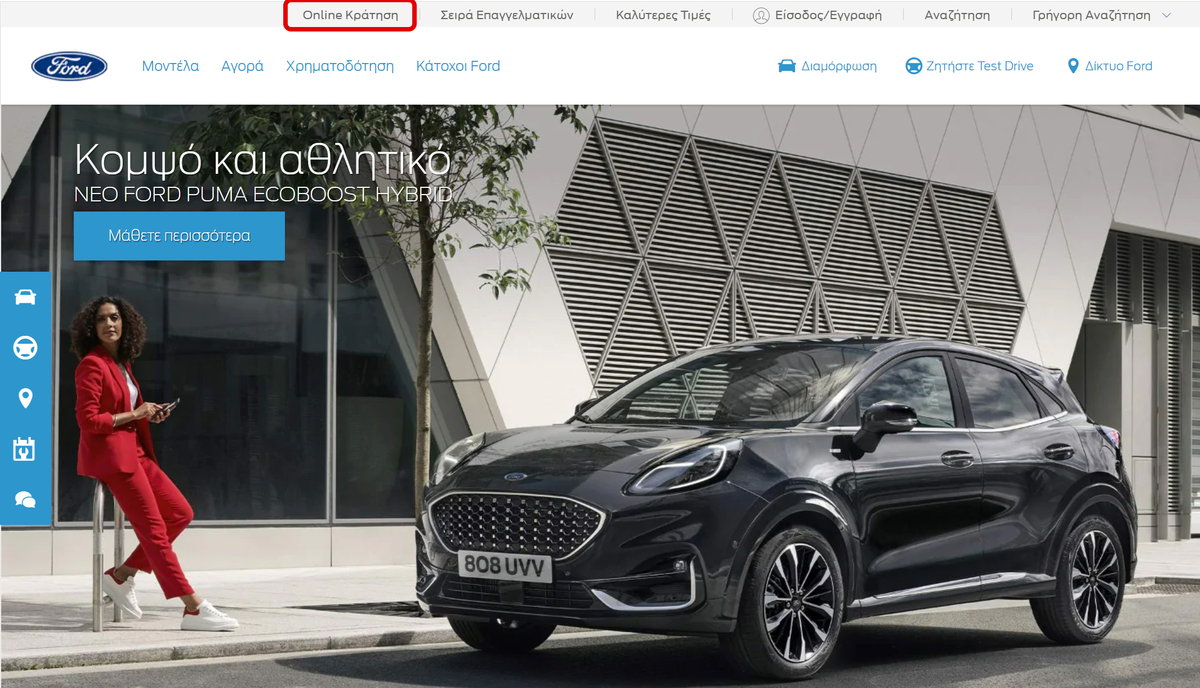
Task: Click the steering wheel icon beside Ζητήστε Test Drive
Action: coord(913,66)
